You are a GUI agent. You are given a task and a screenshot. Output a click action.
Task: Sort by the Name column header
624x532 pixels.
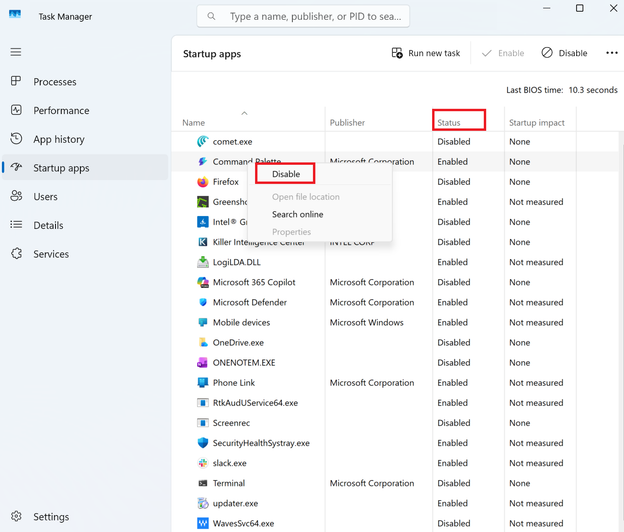click(193, 123)
